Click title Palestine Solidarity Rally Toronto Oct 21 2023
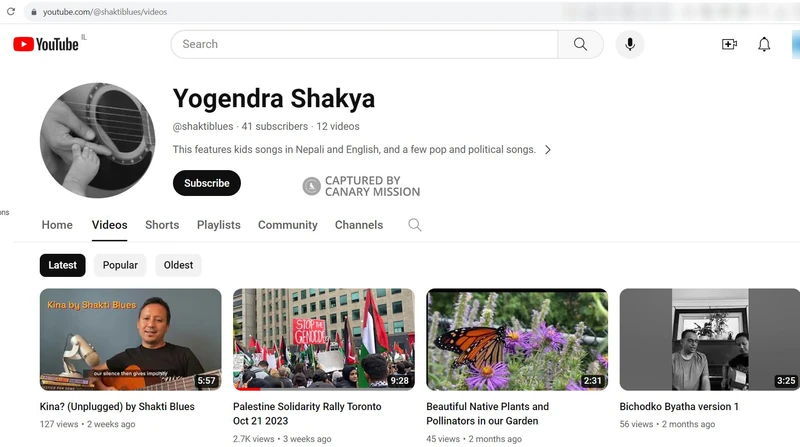This screenshot has width=800, height=447. click(x=307, y=414)
